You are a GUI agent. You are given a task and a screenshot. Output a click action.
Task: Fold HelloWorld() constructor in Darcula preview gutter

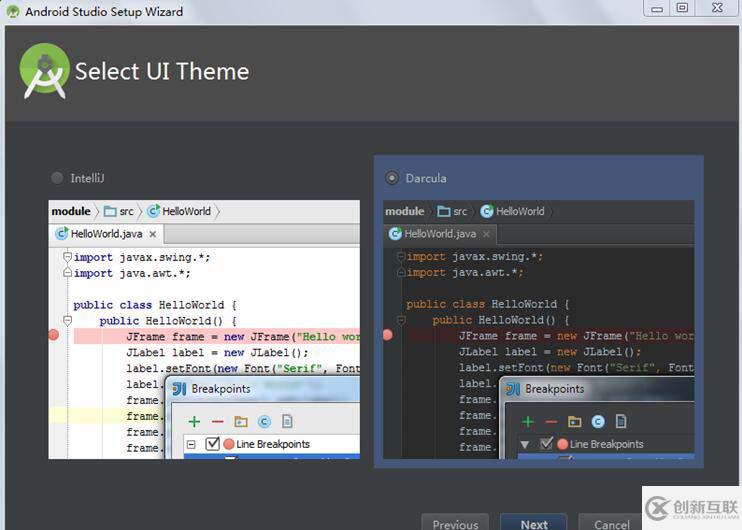click(401, 320)
